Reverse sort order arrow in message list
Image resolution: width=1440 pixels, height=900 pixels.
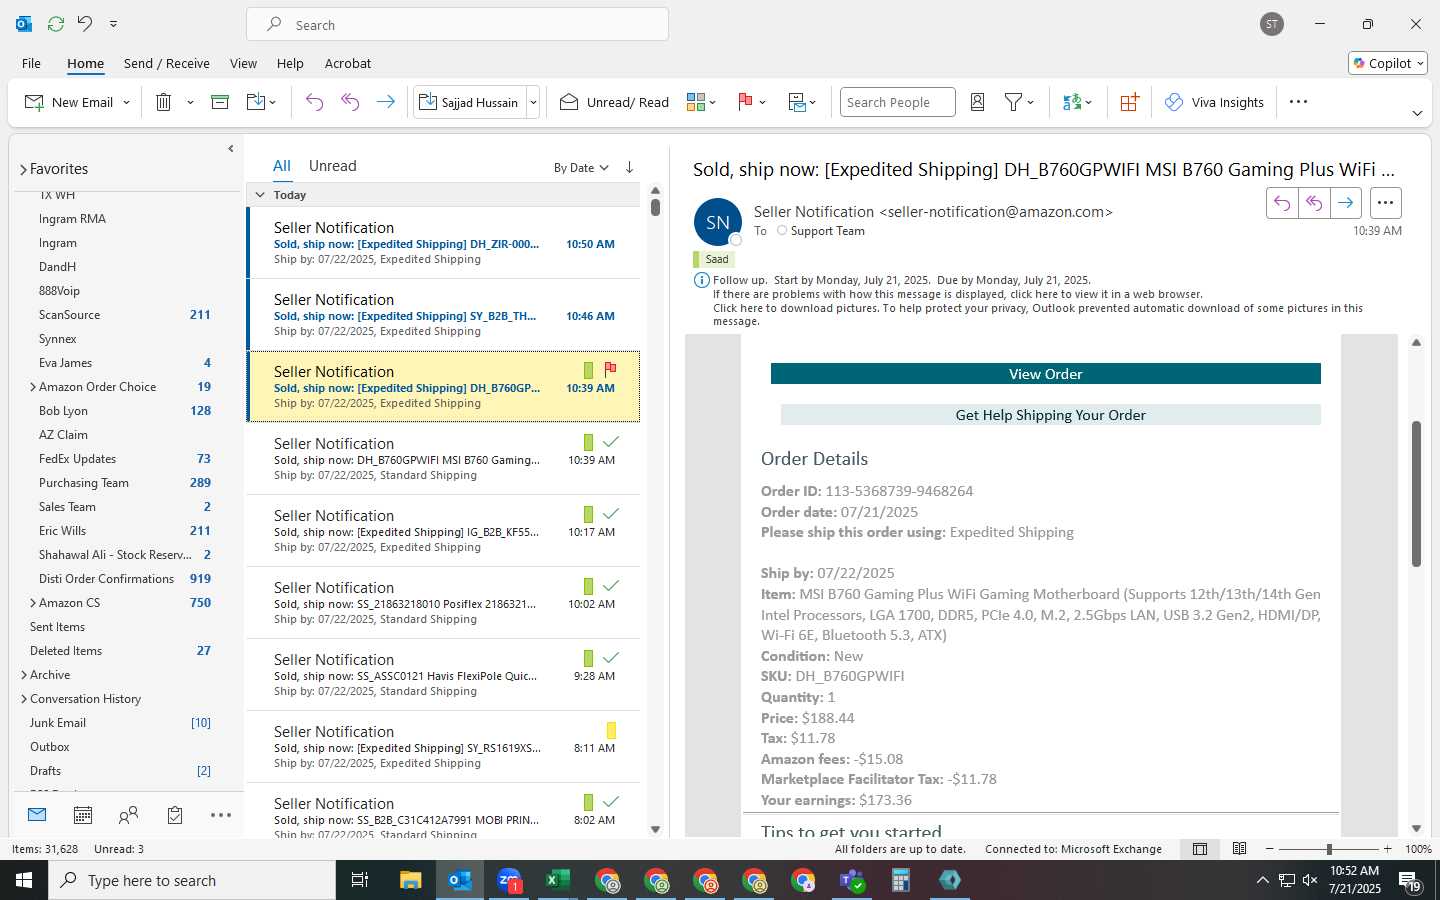click(x=629, y=167)
